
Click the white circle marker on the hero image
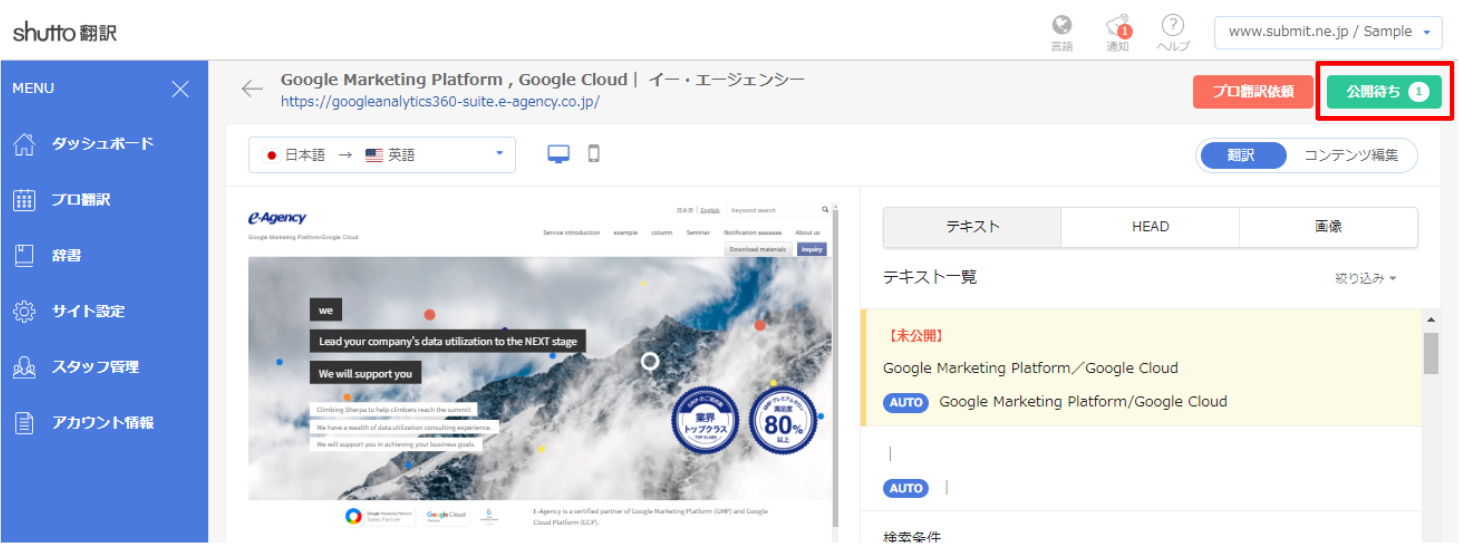pos(650,361)
